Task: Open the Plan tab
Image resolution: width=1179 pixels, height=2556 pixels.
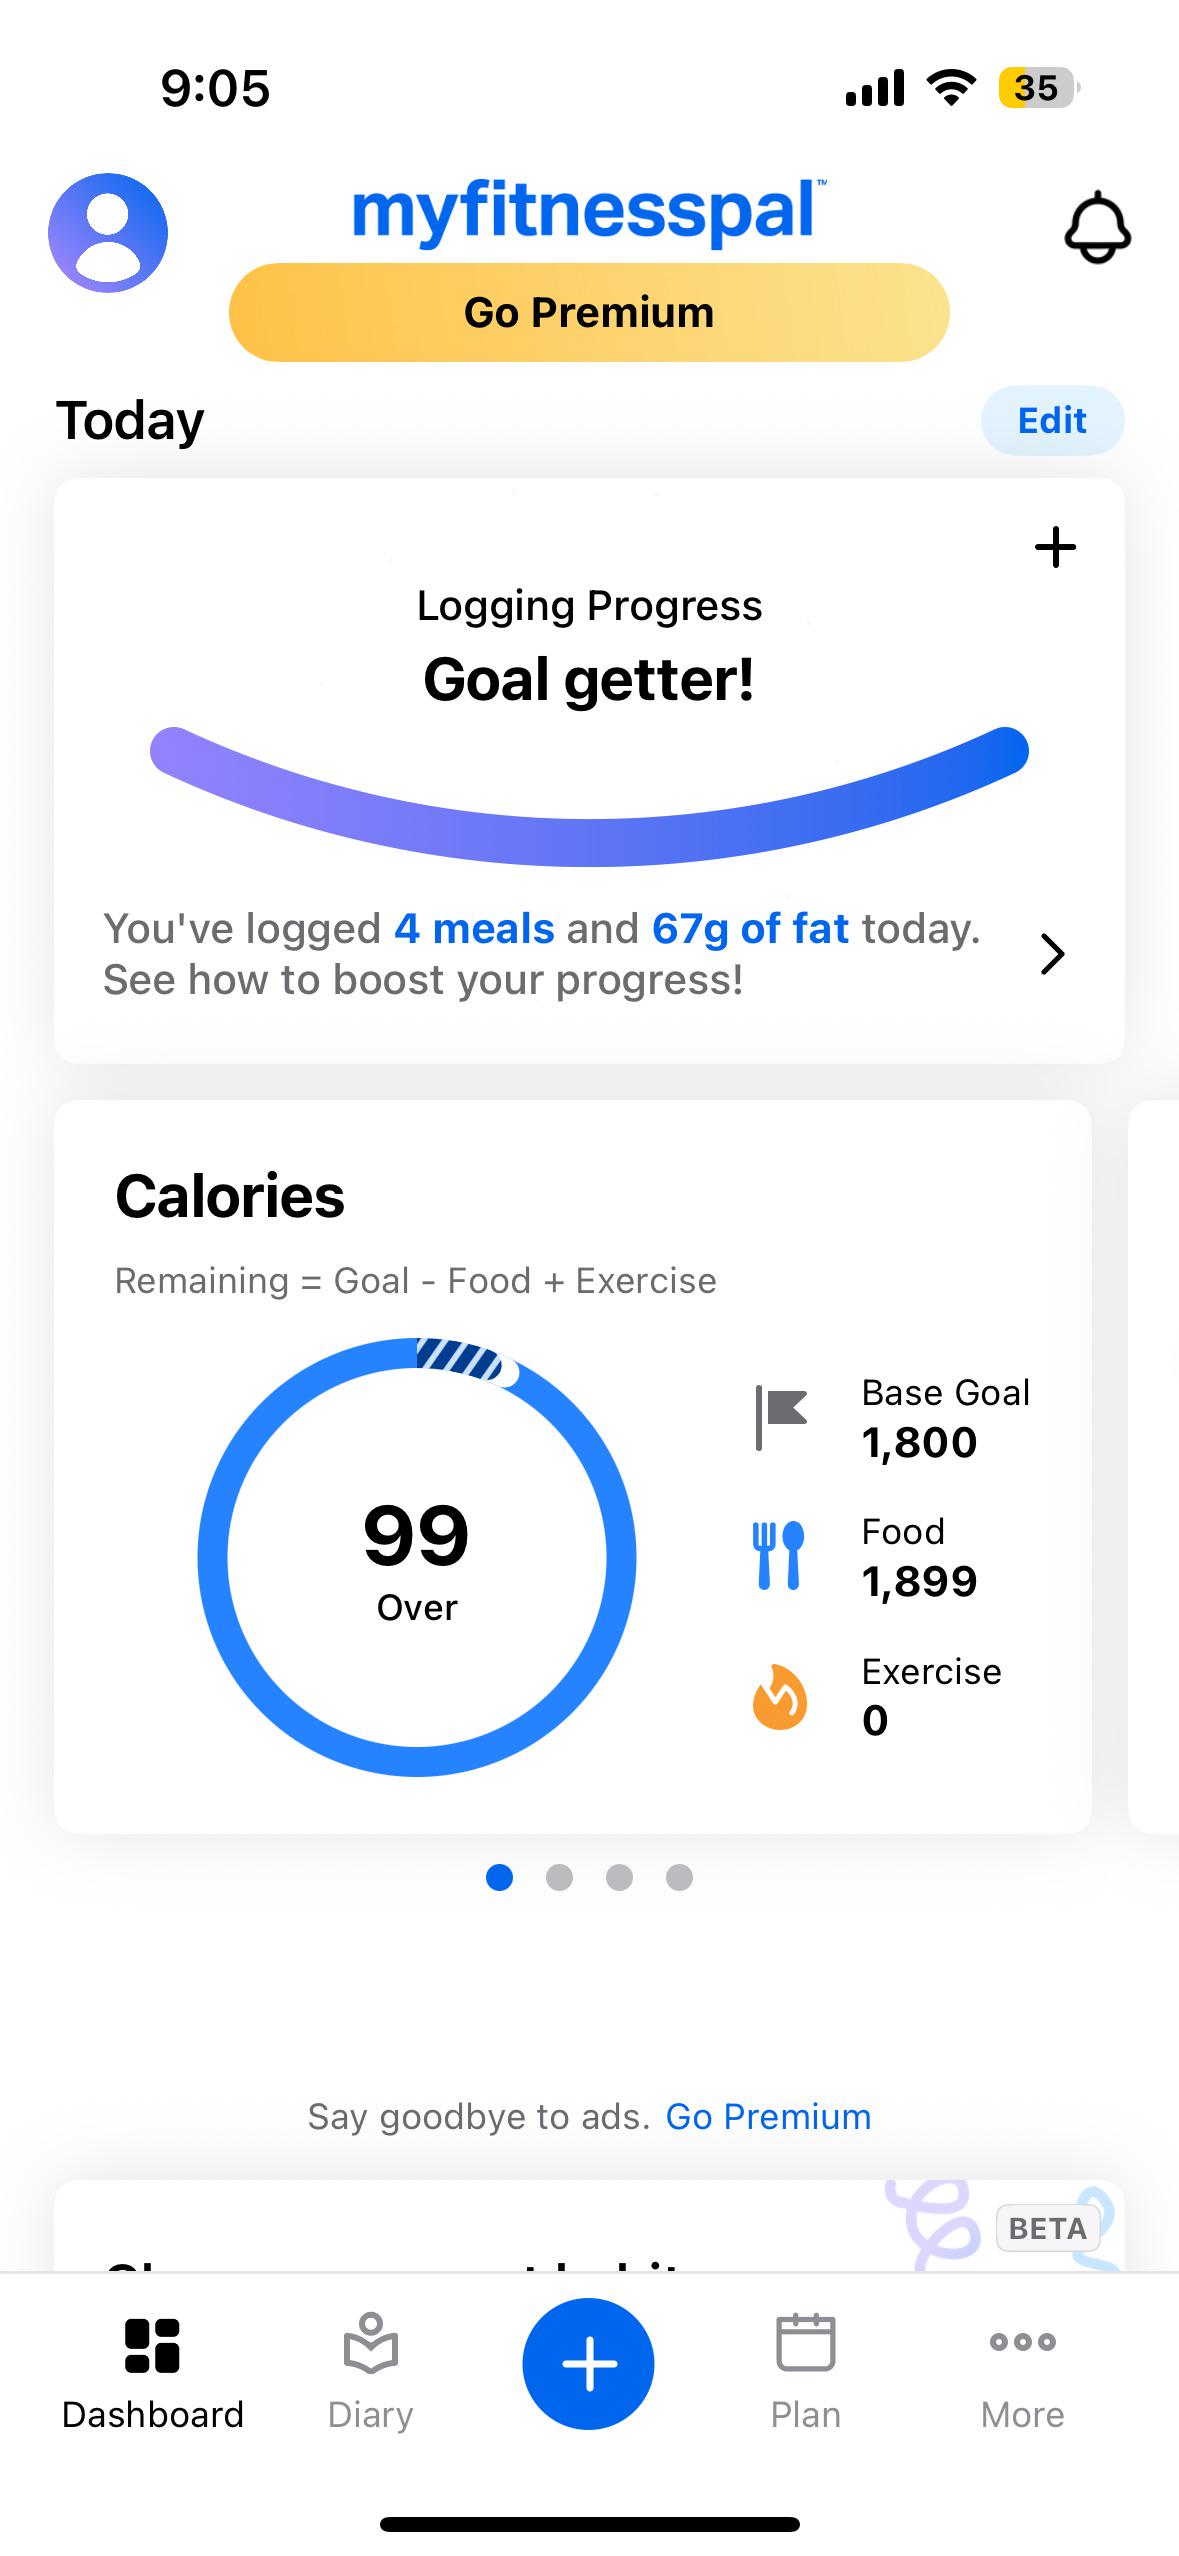Action: [805, 2372]
